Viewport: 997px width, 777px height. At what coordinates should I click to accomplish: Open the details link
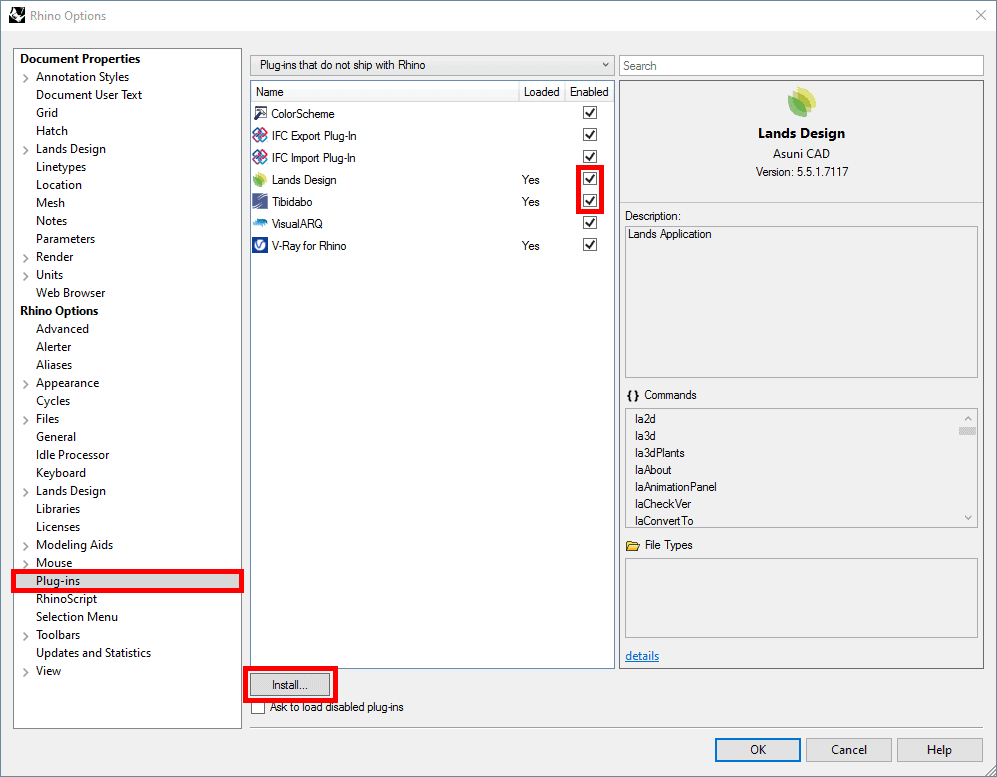[642, 656]
